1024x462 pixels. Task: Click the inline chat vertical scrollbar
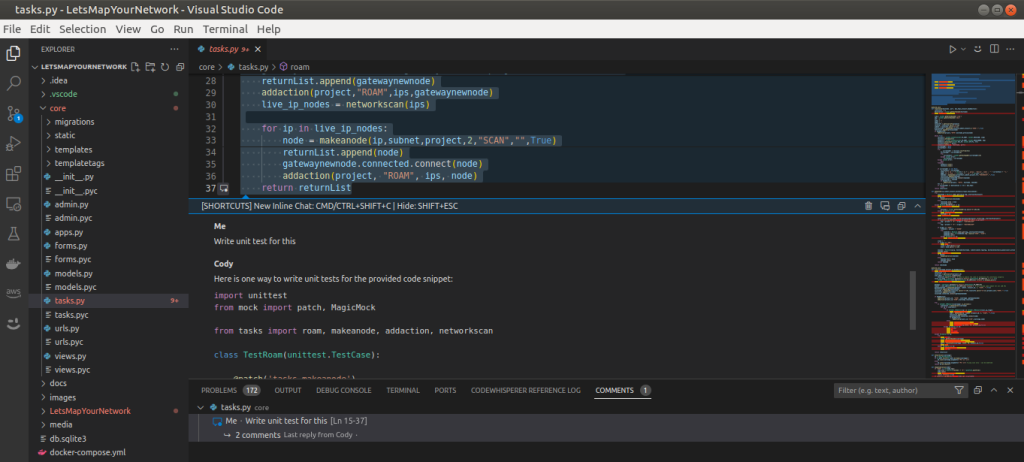[912, 302]
